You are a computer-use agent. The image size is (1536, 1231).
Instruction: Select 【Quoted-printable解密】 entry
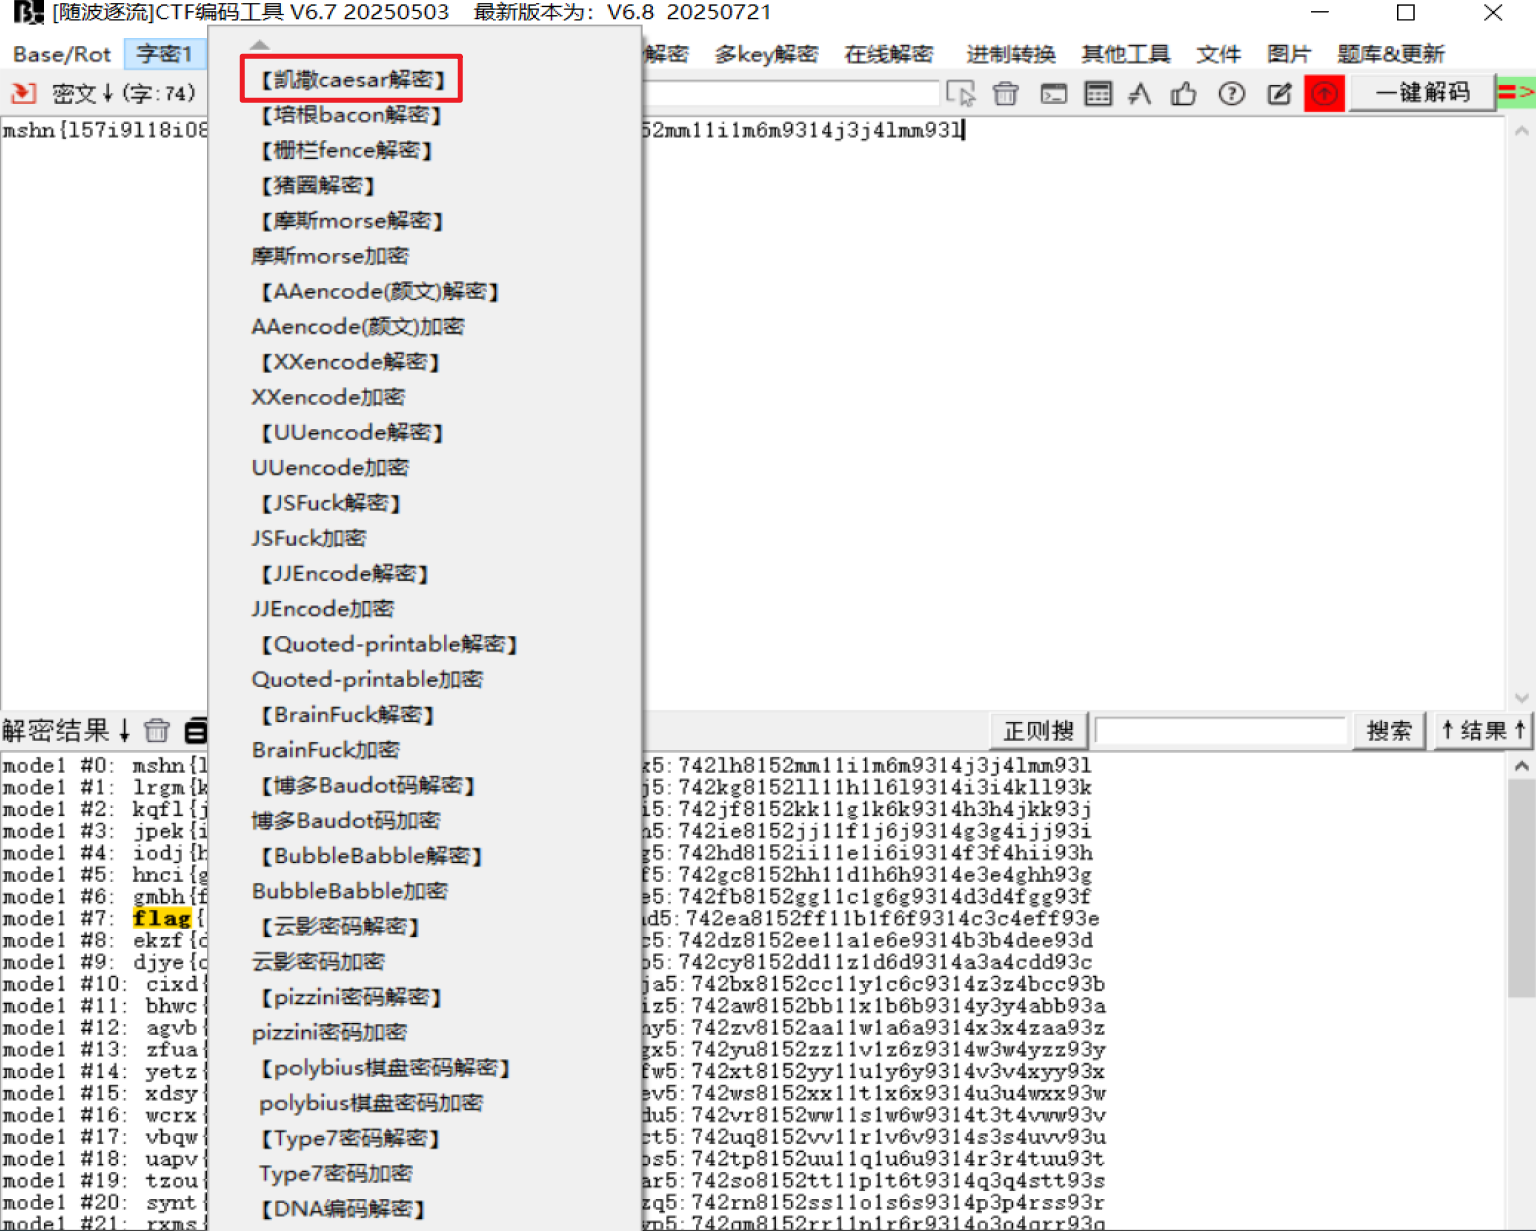point(388,643)
